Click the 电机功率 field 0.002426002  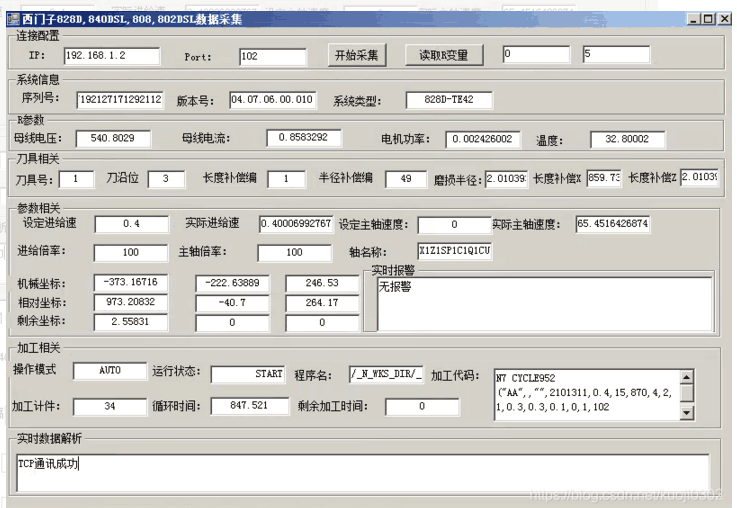pyautogui.click(x=483, y=140)
